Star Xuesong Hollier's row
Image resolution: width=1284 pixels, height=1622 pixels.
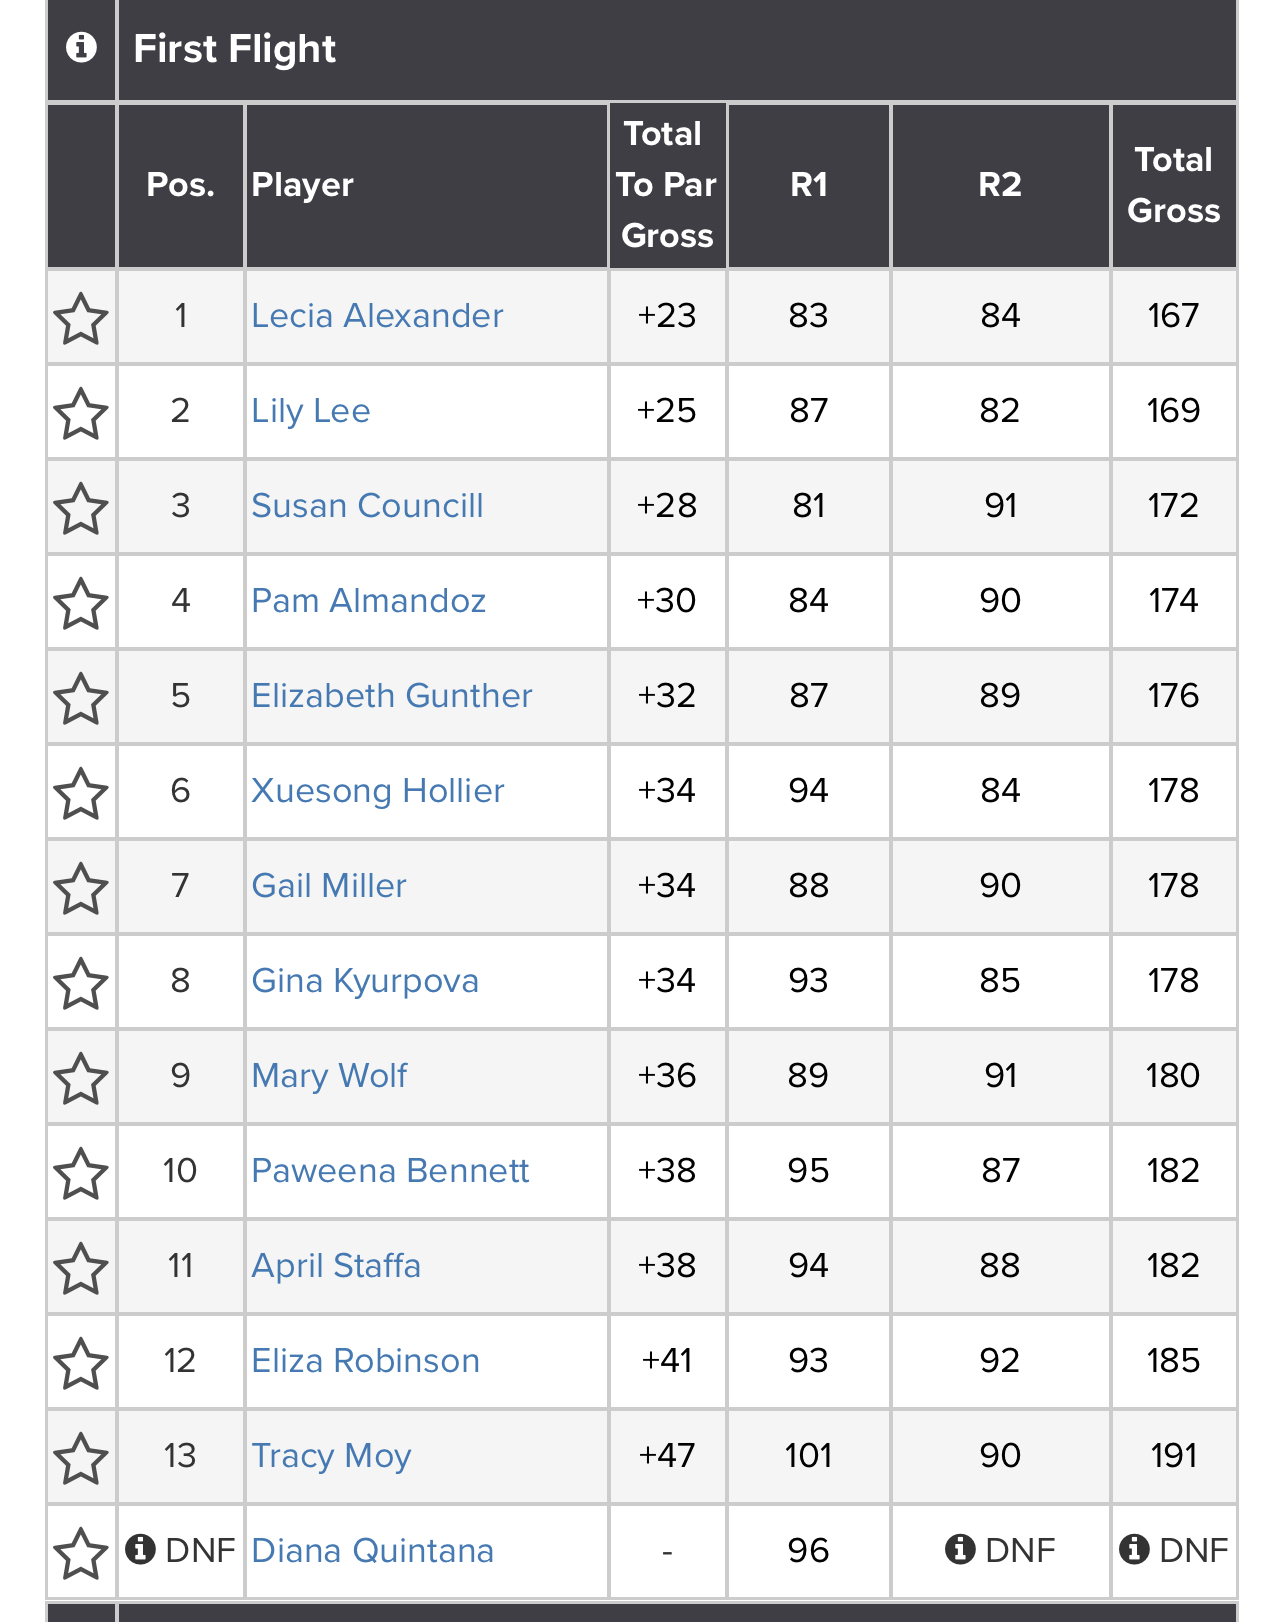81,794
